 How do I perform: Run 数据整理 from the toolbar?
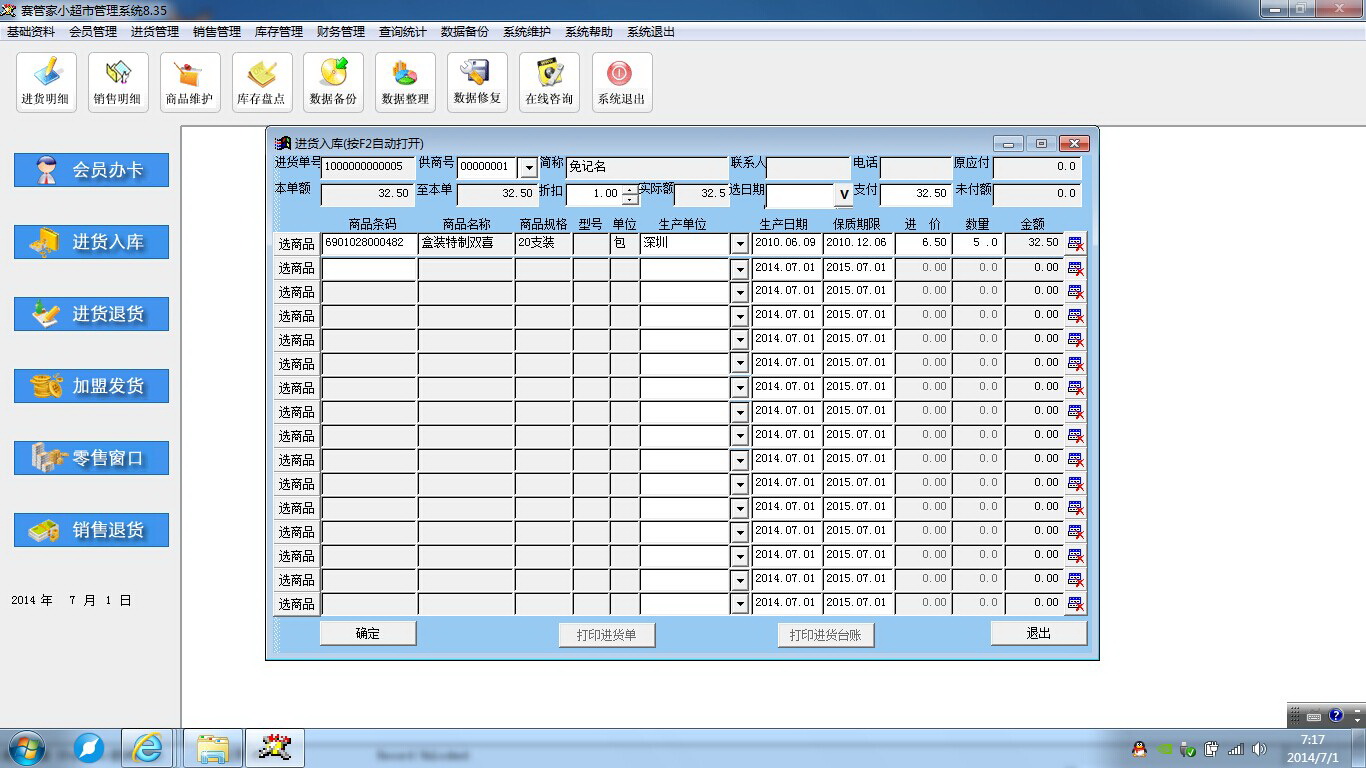pyautogui.click(x=406, y=82)
